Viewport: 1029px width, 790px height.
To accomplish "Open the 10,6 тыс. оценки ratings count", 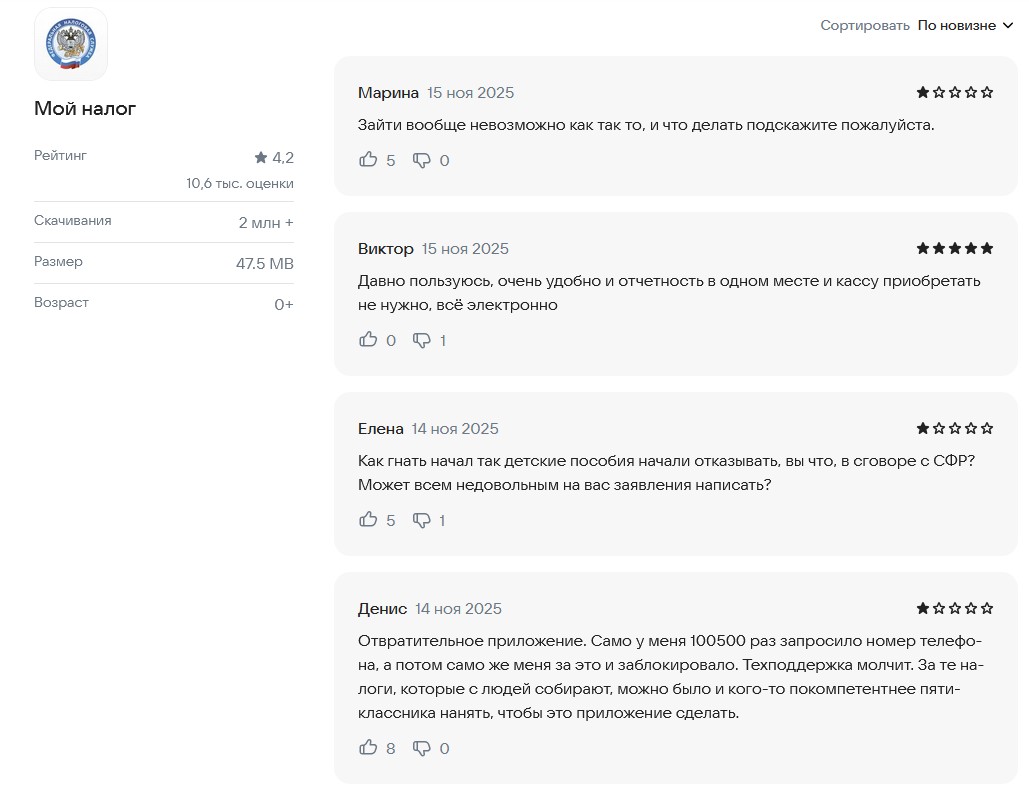I will click(x=240, y=184).
